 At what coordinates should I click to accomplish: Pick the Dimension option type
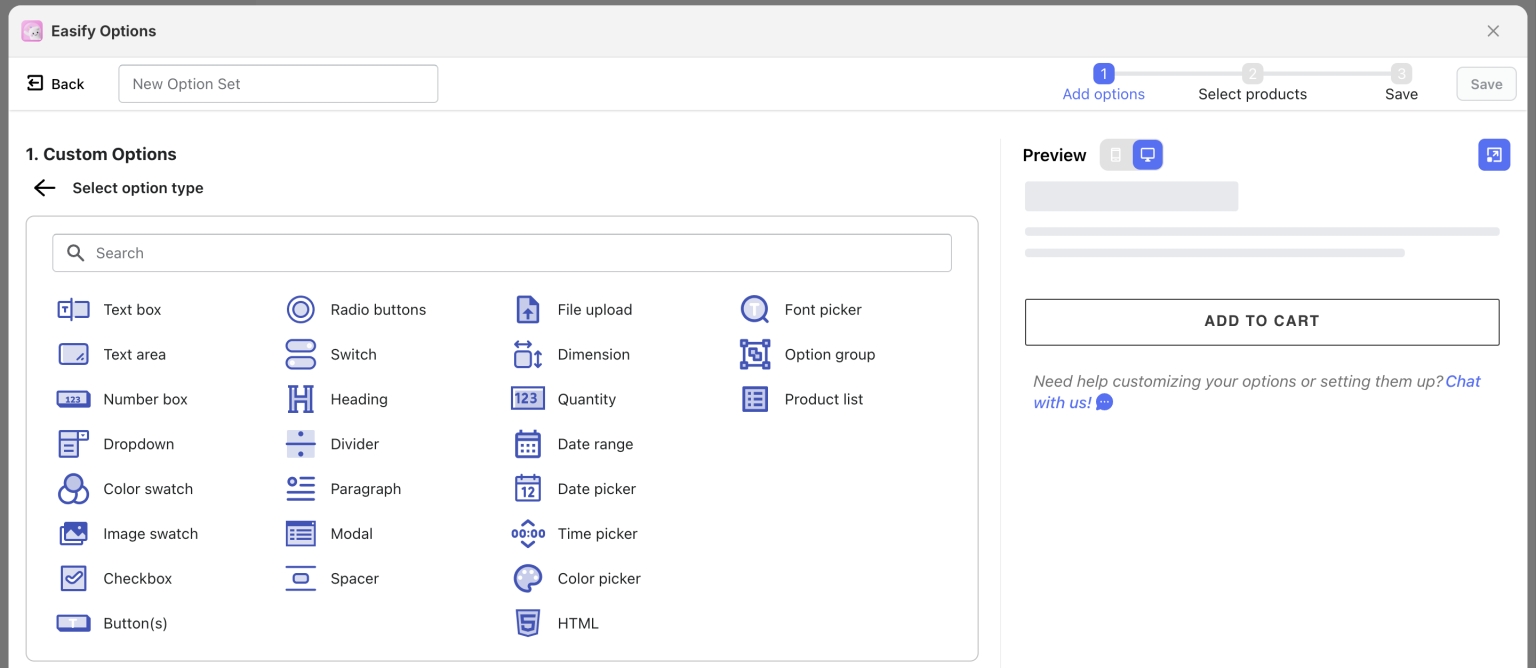[594, 354]
